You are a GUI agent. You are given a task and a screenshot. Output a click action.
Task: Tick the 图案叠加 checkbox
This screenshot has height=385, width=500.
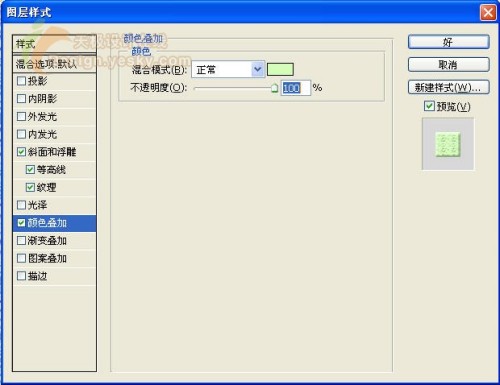[21, 258]
